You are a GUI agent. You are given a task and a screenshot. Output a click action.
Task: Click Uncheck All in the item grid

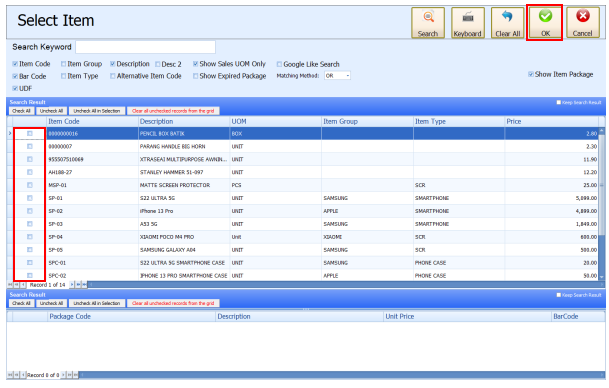(51, 111)
